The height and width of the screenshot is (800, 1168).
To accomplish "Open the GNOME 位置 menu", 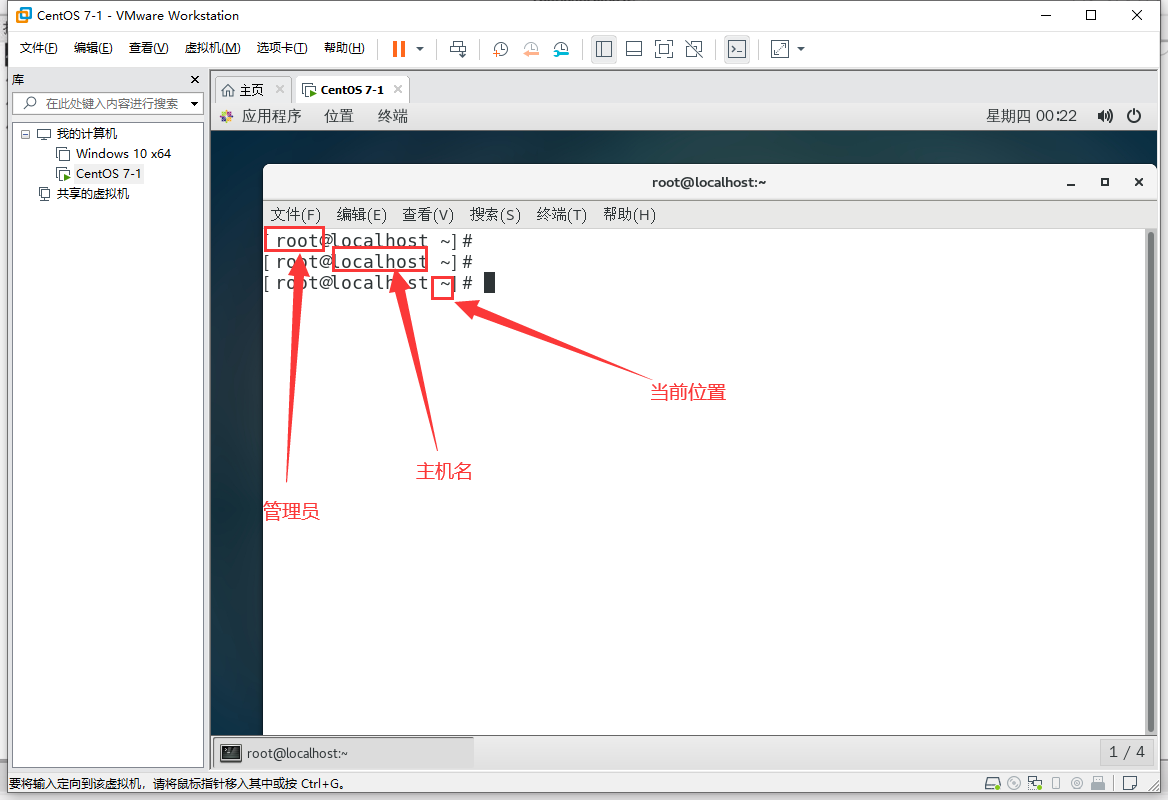I will tap(339, 116).
